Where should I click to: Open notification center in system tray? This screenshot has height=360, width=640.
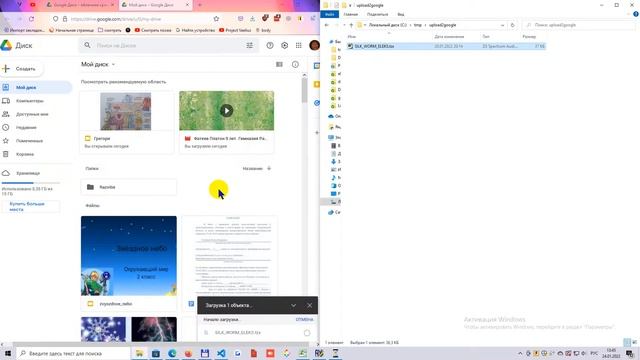coord(630,353)
